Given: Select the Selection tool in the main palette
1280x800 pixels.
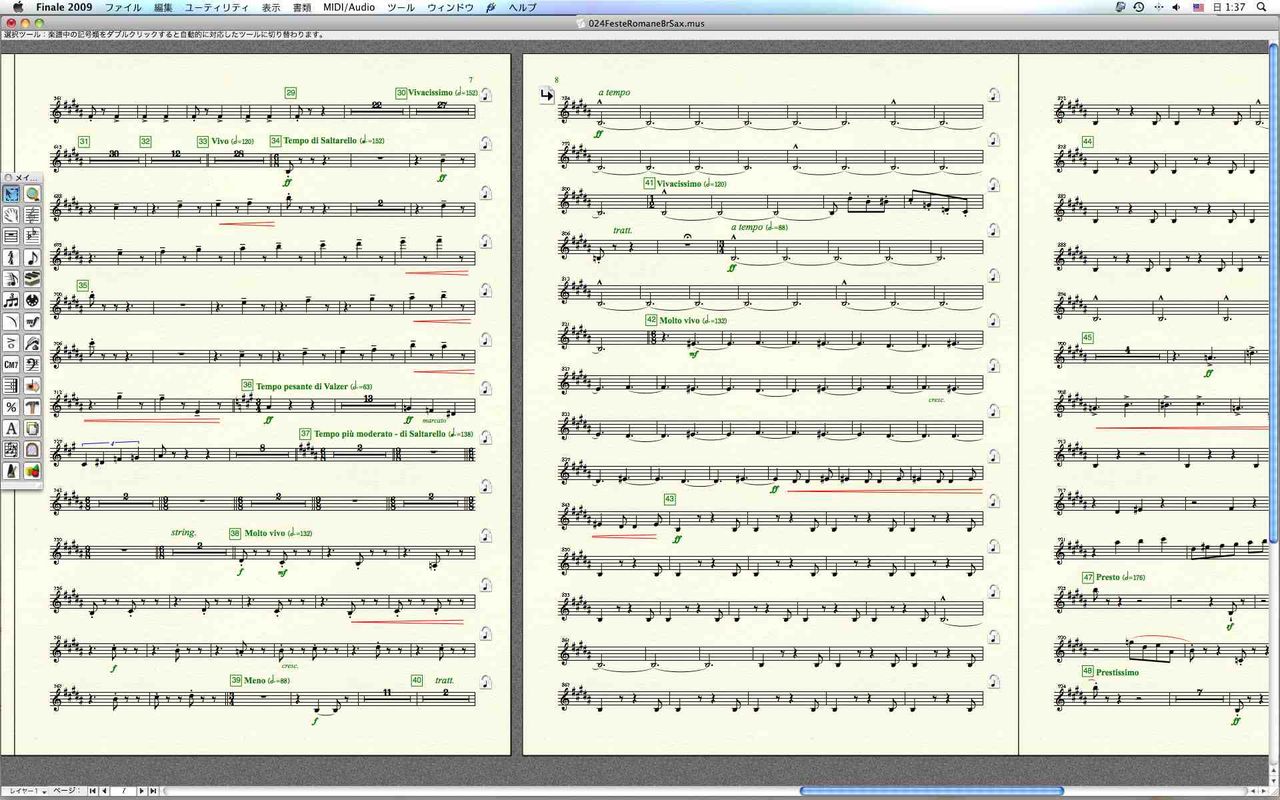Looking at the screenshot, I should click(12, 194).
